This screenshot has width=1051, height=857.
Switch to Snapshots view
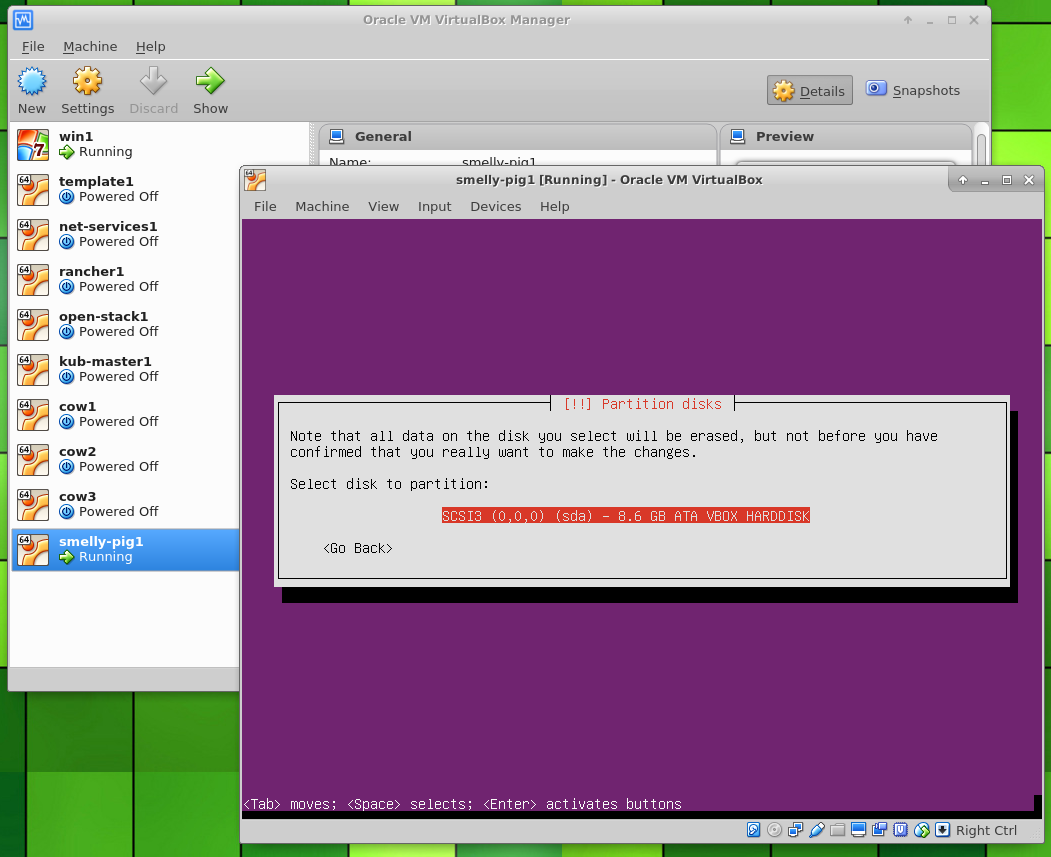click(913, 90)
